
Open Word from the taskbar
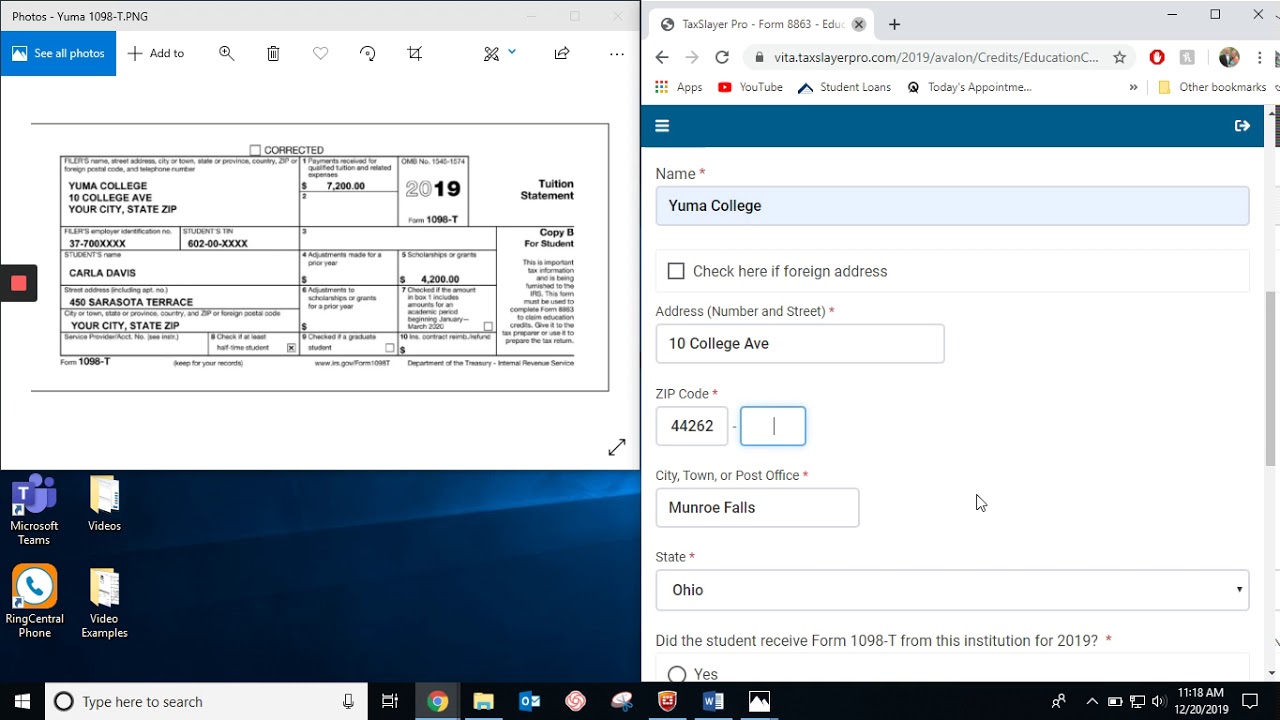coord(713,701)
